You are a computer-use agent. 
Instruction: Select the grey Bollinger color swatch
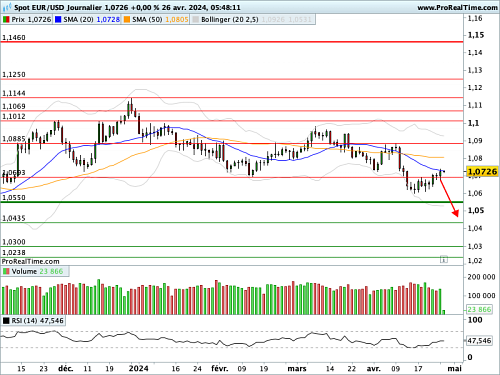click(196, 20)
